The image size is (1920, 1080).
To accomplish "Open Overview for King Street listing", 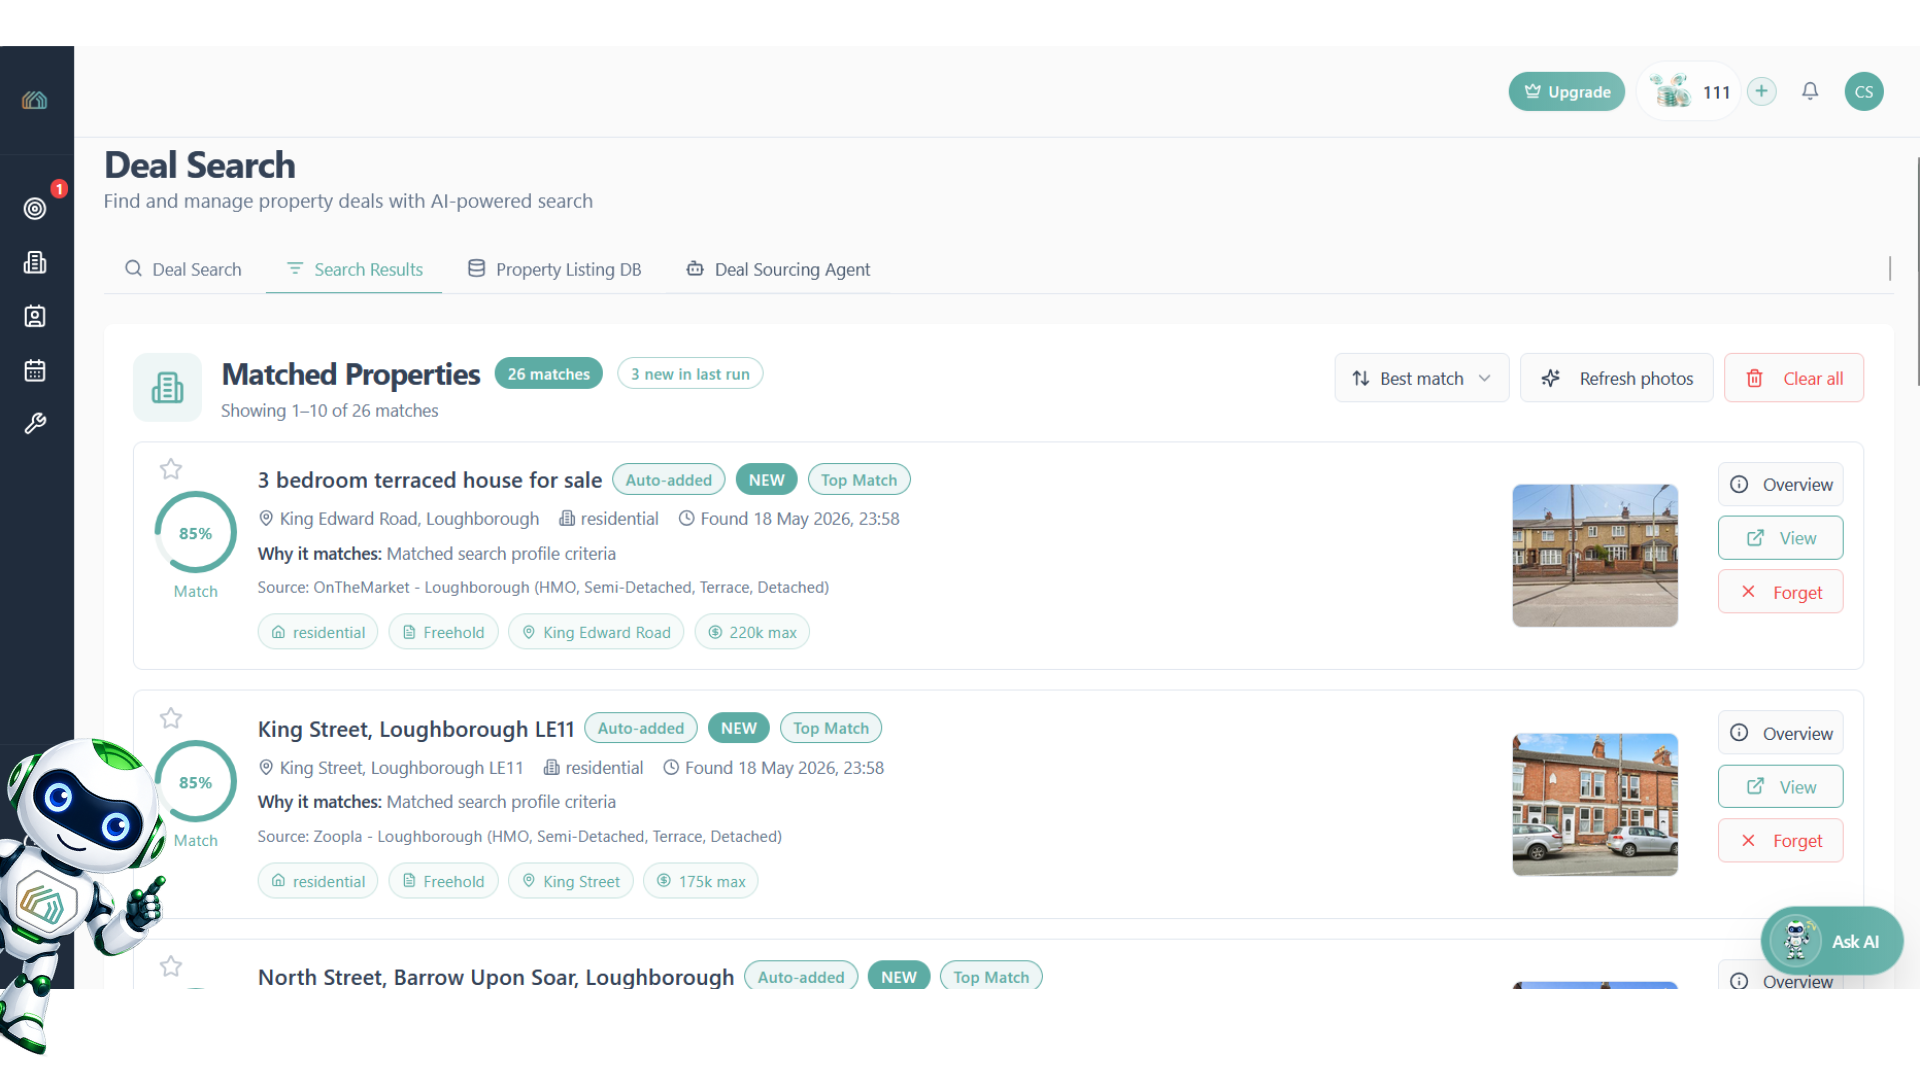I will 1781,734.
